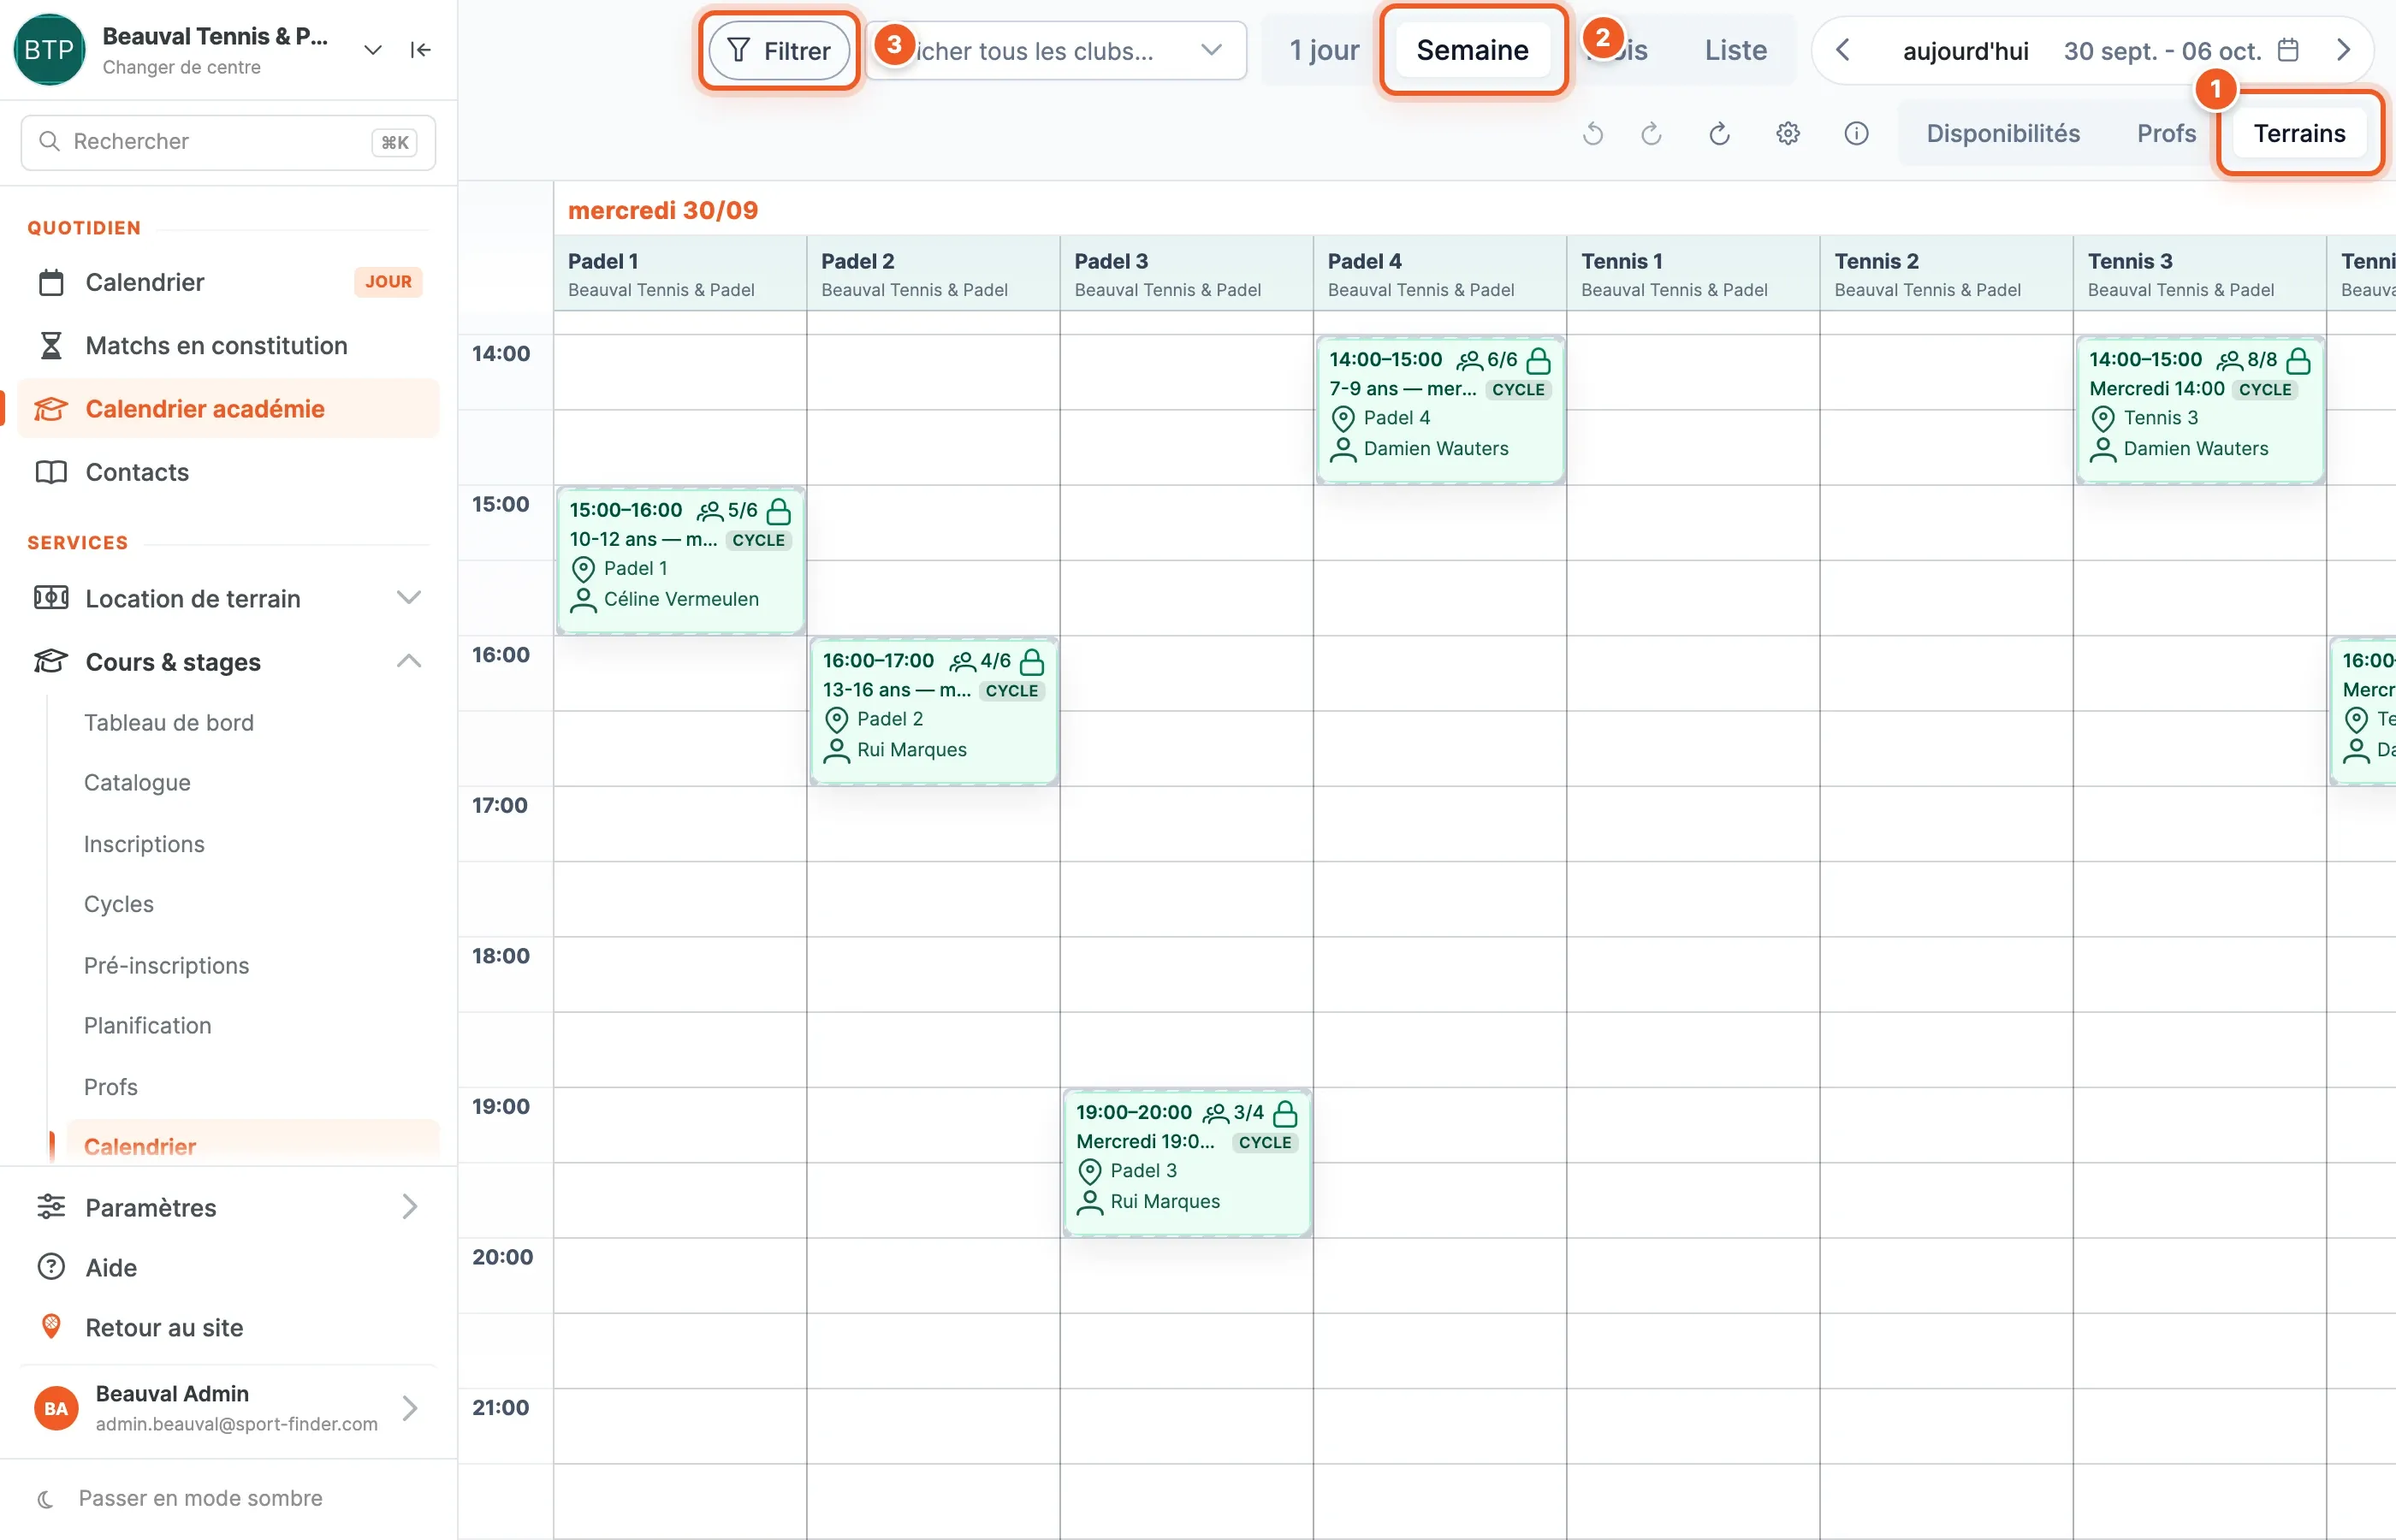Open Calendrier with JOUR badge
Screen dimensions: 2396x1540
pyautogui.click(x=228, y=282)
